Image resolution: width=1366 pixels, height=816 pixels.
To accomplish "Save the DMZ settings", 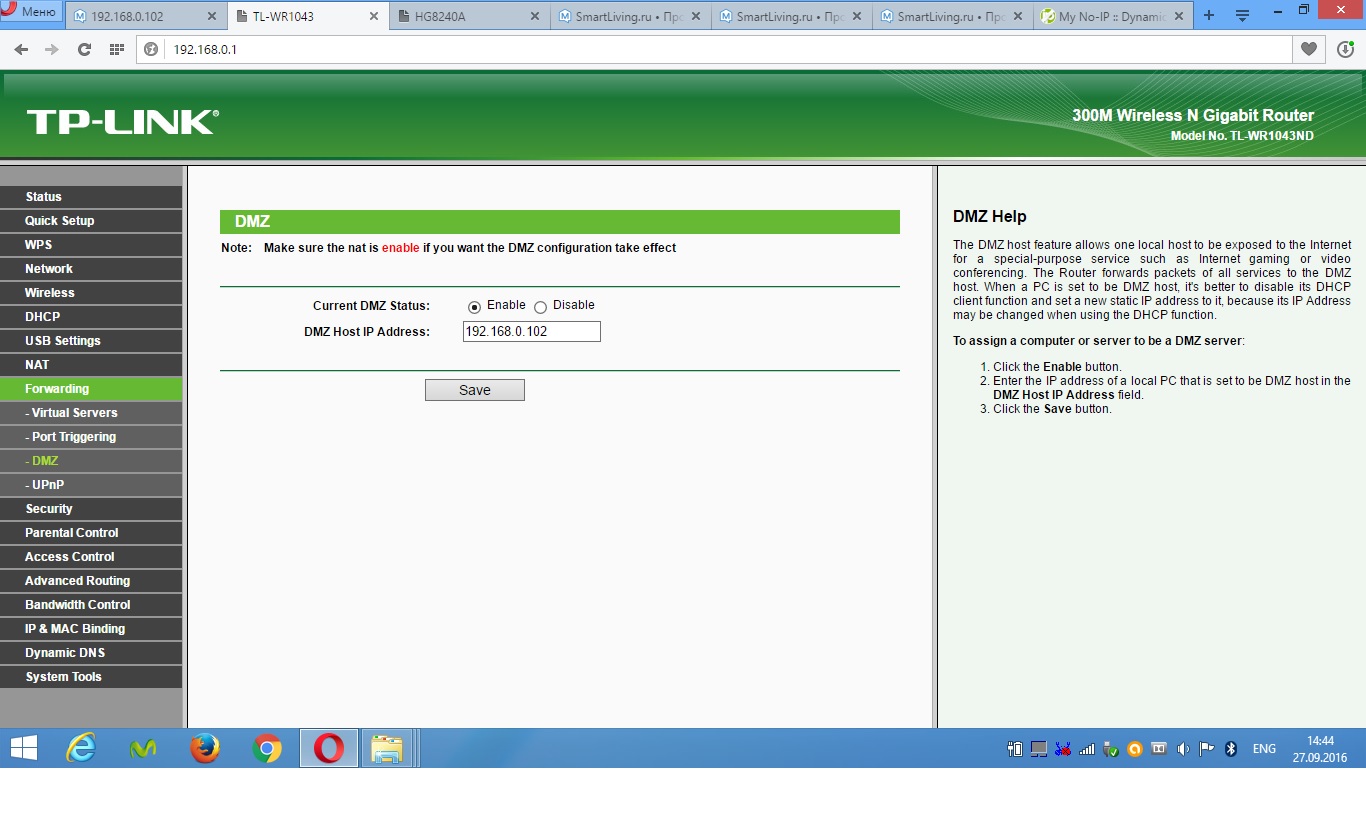I will point(475,390).
